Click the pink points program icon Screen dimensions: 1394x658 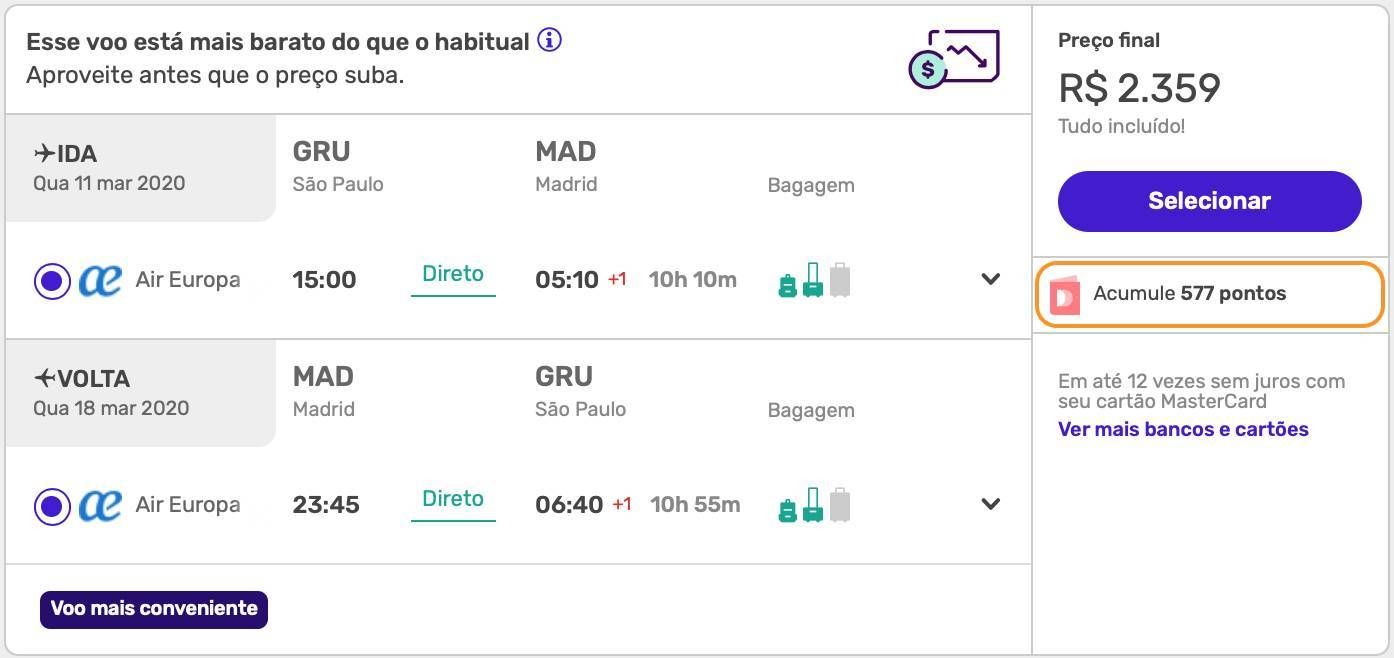tap(1065, 296)
